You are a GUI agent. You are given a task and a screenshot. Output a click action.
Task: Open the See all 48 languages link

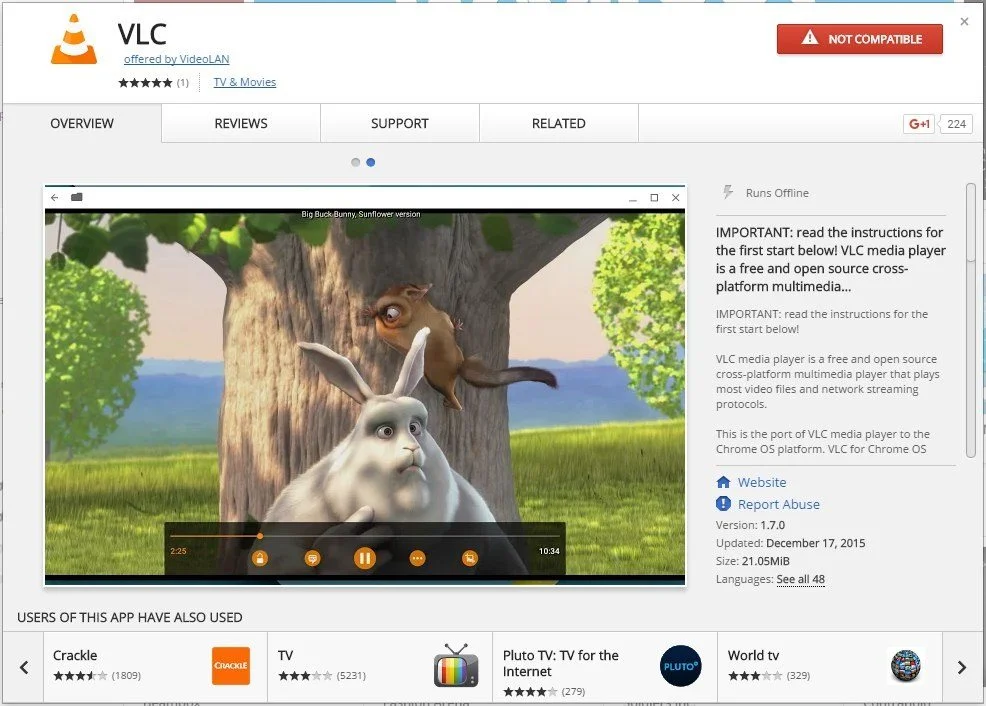pos(800,579)
